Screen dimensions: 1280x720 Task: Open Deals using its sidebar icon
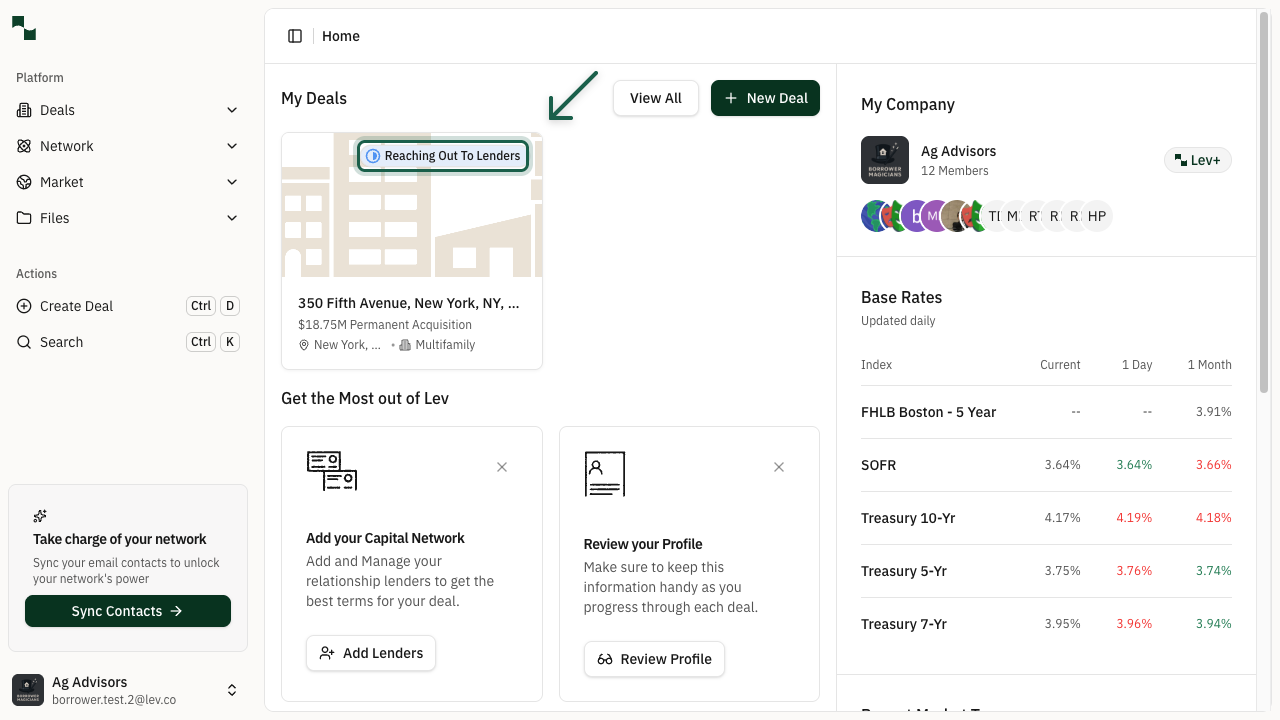tap(24, 110)
